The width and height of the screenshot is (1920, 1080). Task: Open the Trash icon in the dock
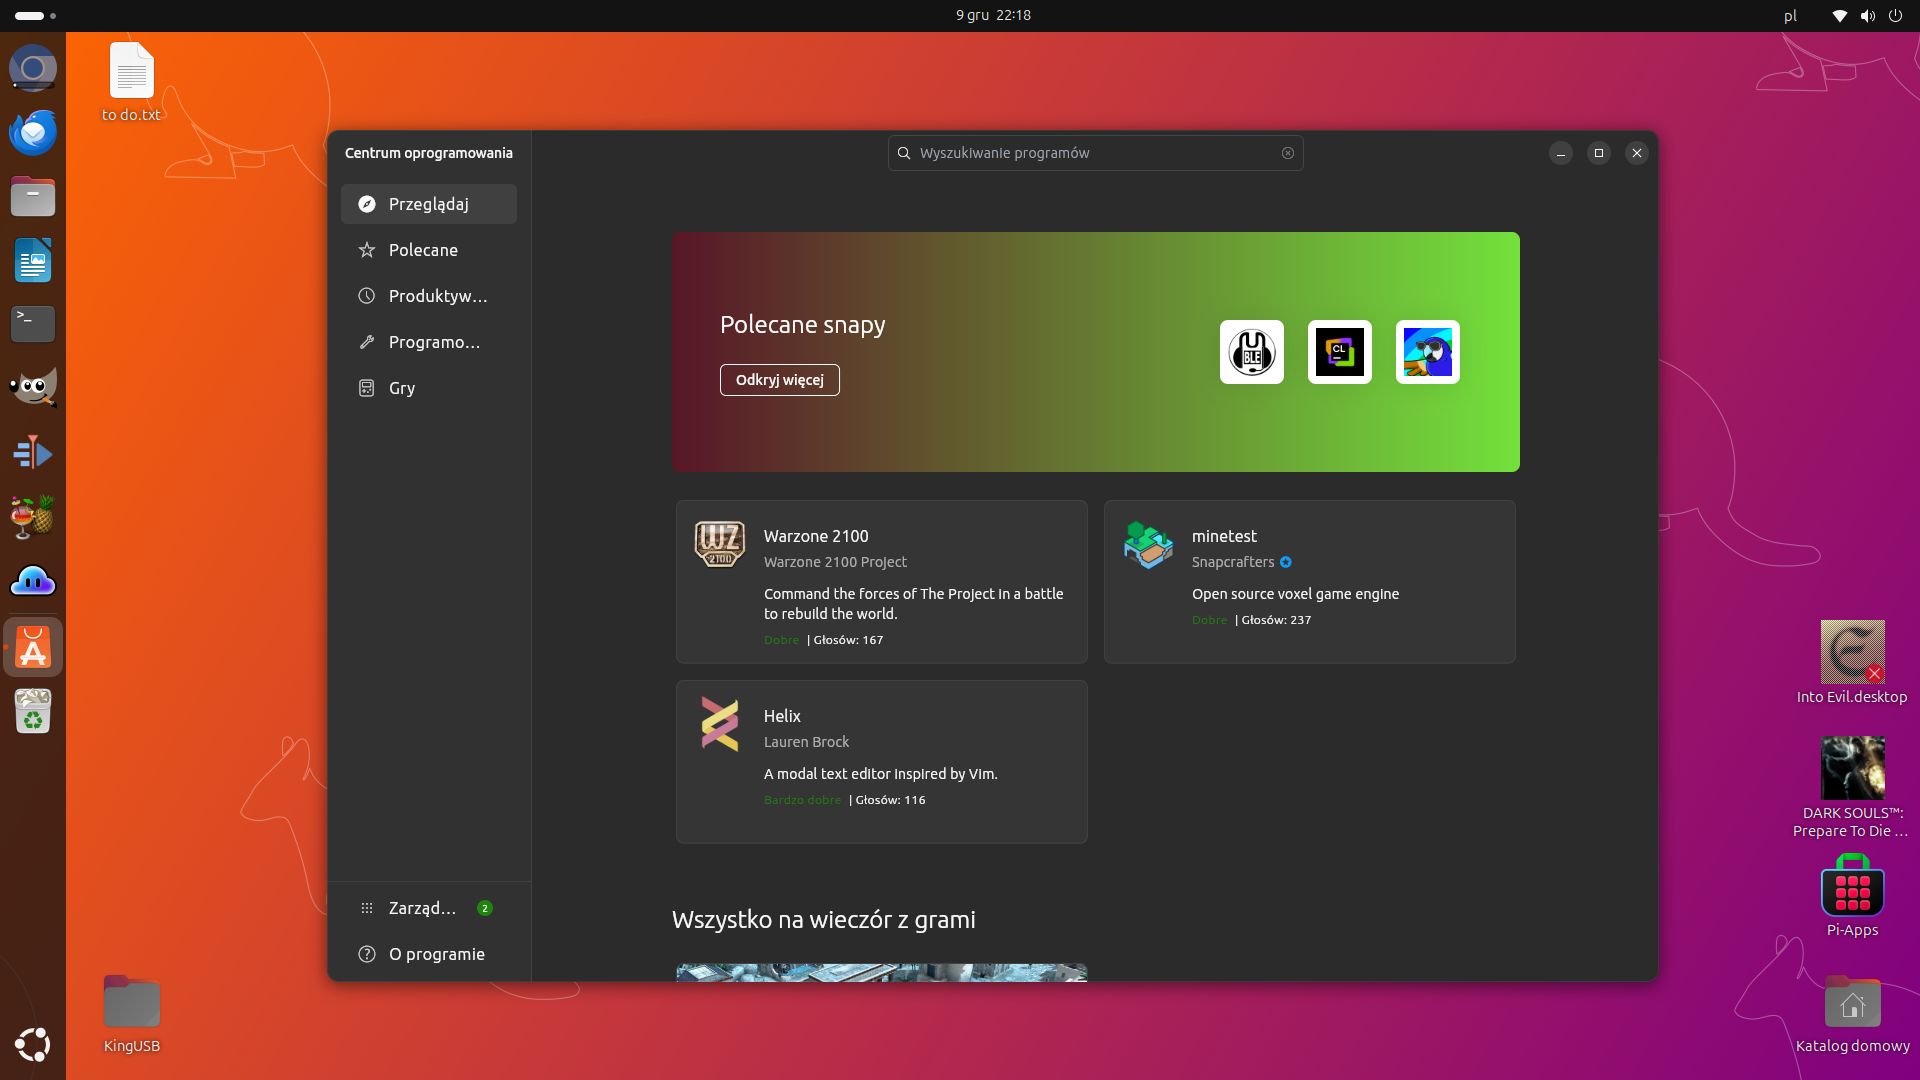point(33,712)
